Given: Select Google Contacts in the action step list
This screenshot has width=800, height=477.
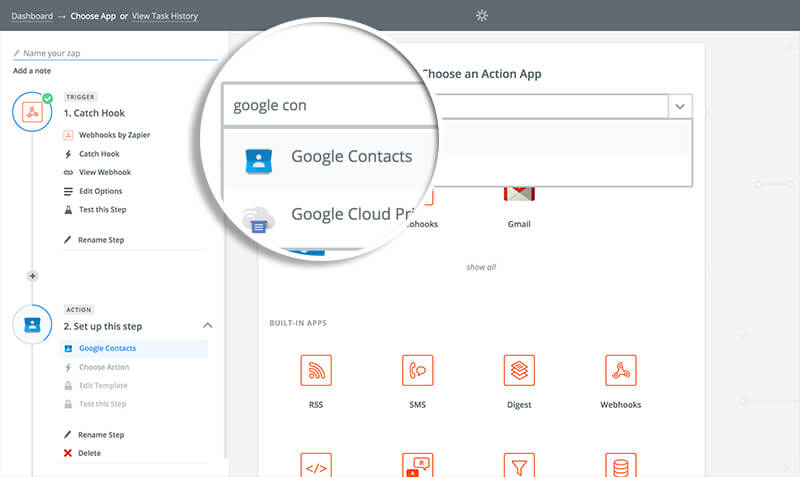Looking at the screenshot, I should [x=134, y=348].
